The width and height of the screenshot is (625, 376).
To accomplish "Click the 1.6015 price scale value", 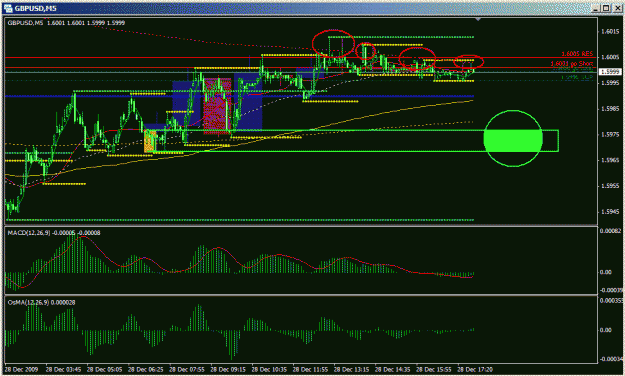I will click(x=610, y=31).
